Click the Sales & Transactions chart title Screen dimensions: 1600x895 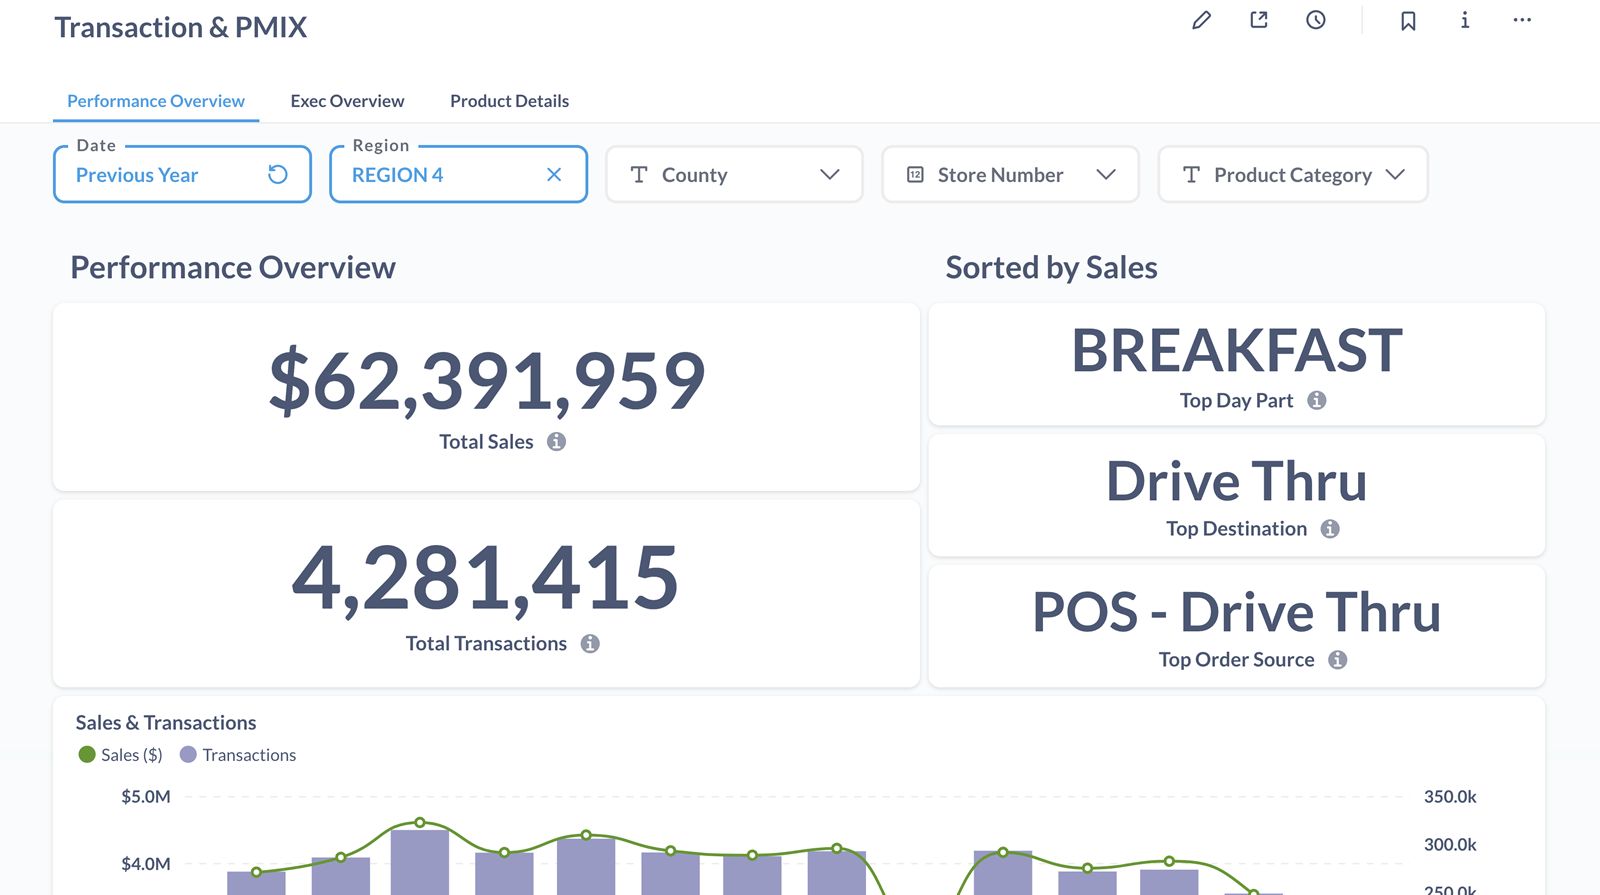click(166, 723)
